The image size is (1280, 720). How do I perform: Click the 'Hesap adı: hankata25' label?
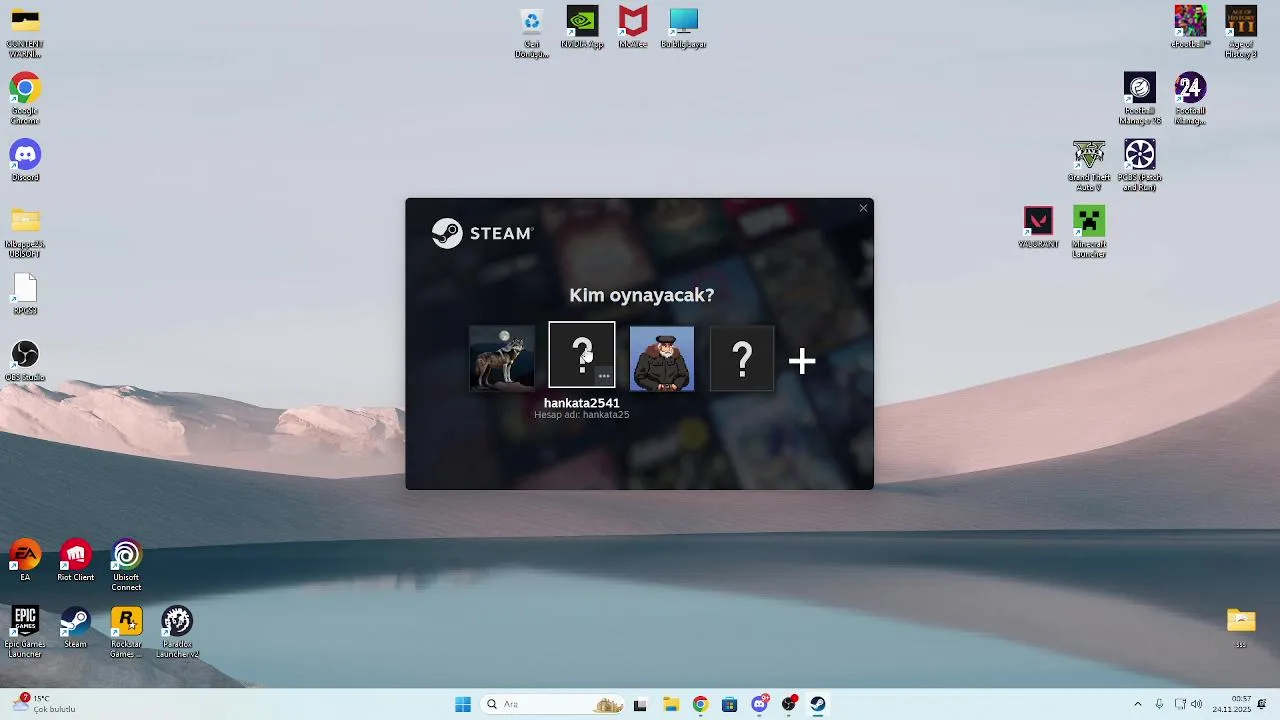[x=581, y=415]
